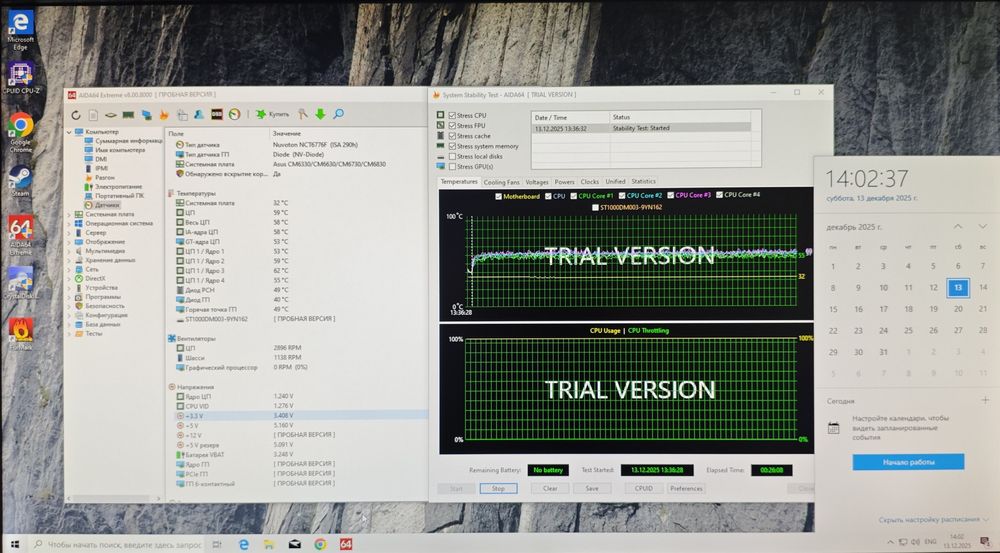
Task: Click the blue Начало работы button
Action: (x=908, y=462)
